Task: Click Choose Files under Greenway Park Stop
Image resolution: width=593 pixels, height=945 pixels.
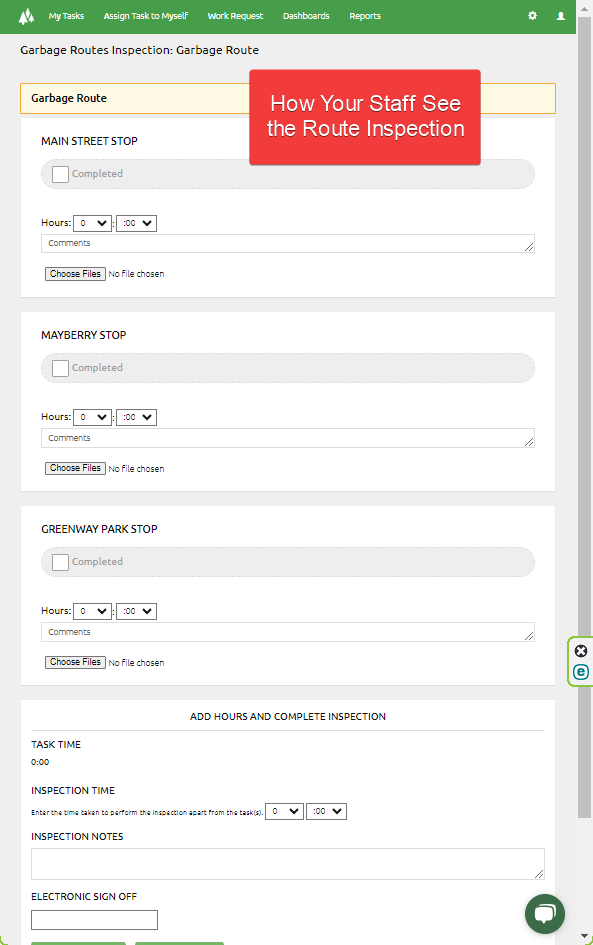Action: (x=75, y=662)
